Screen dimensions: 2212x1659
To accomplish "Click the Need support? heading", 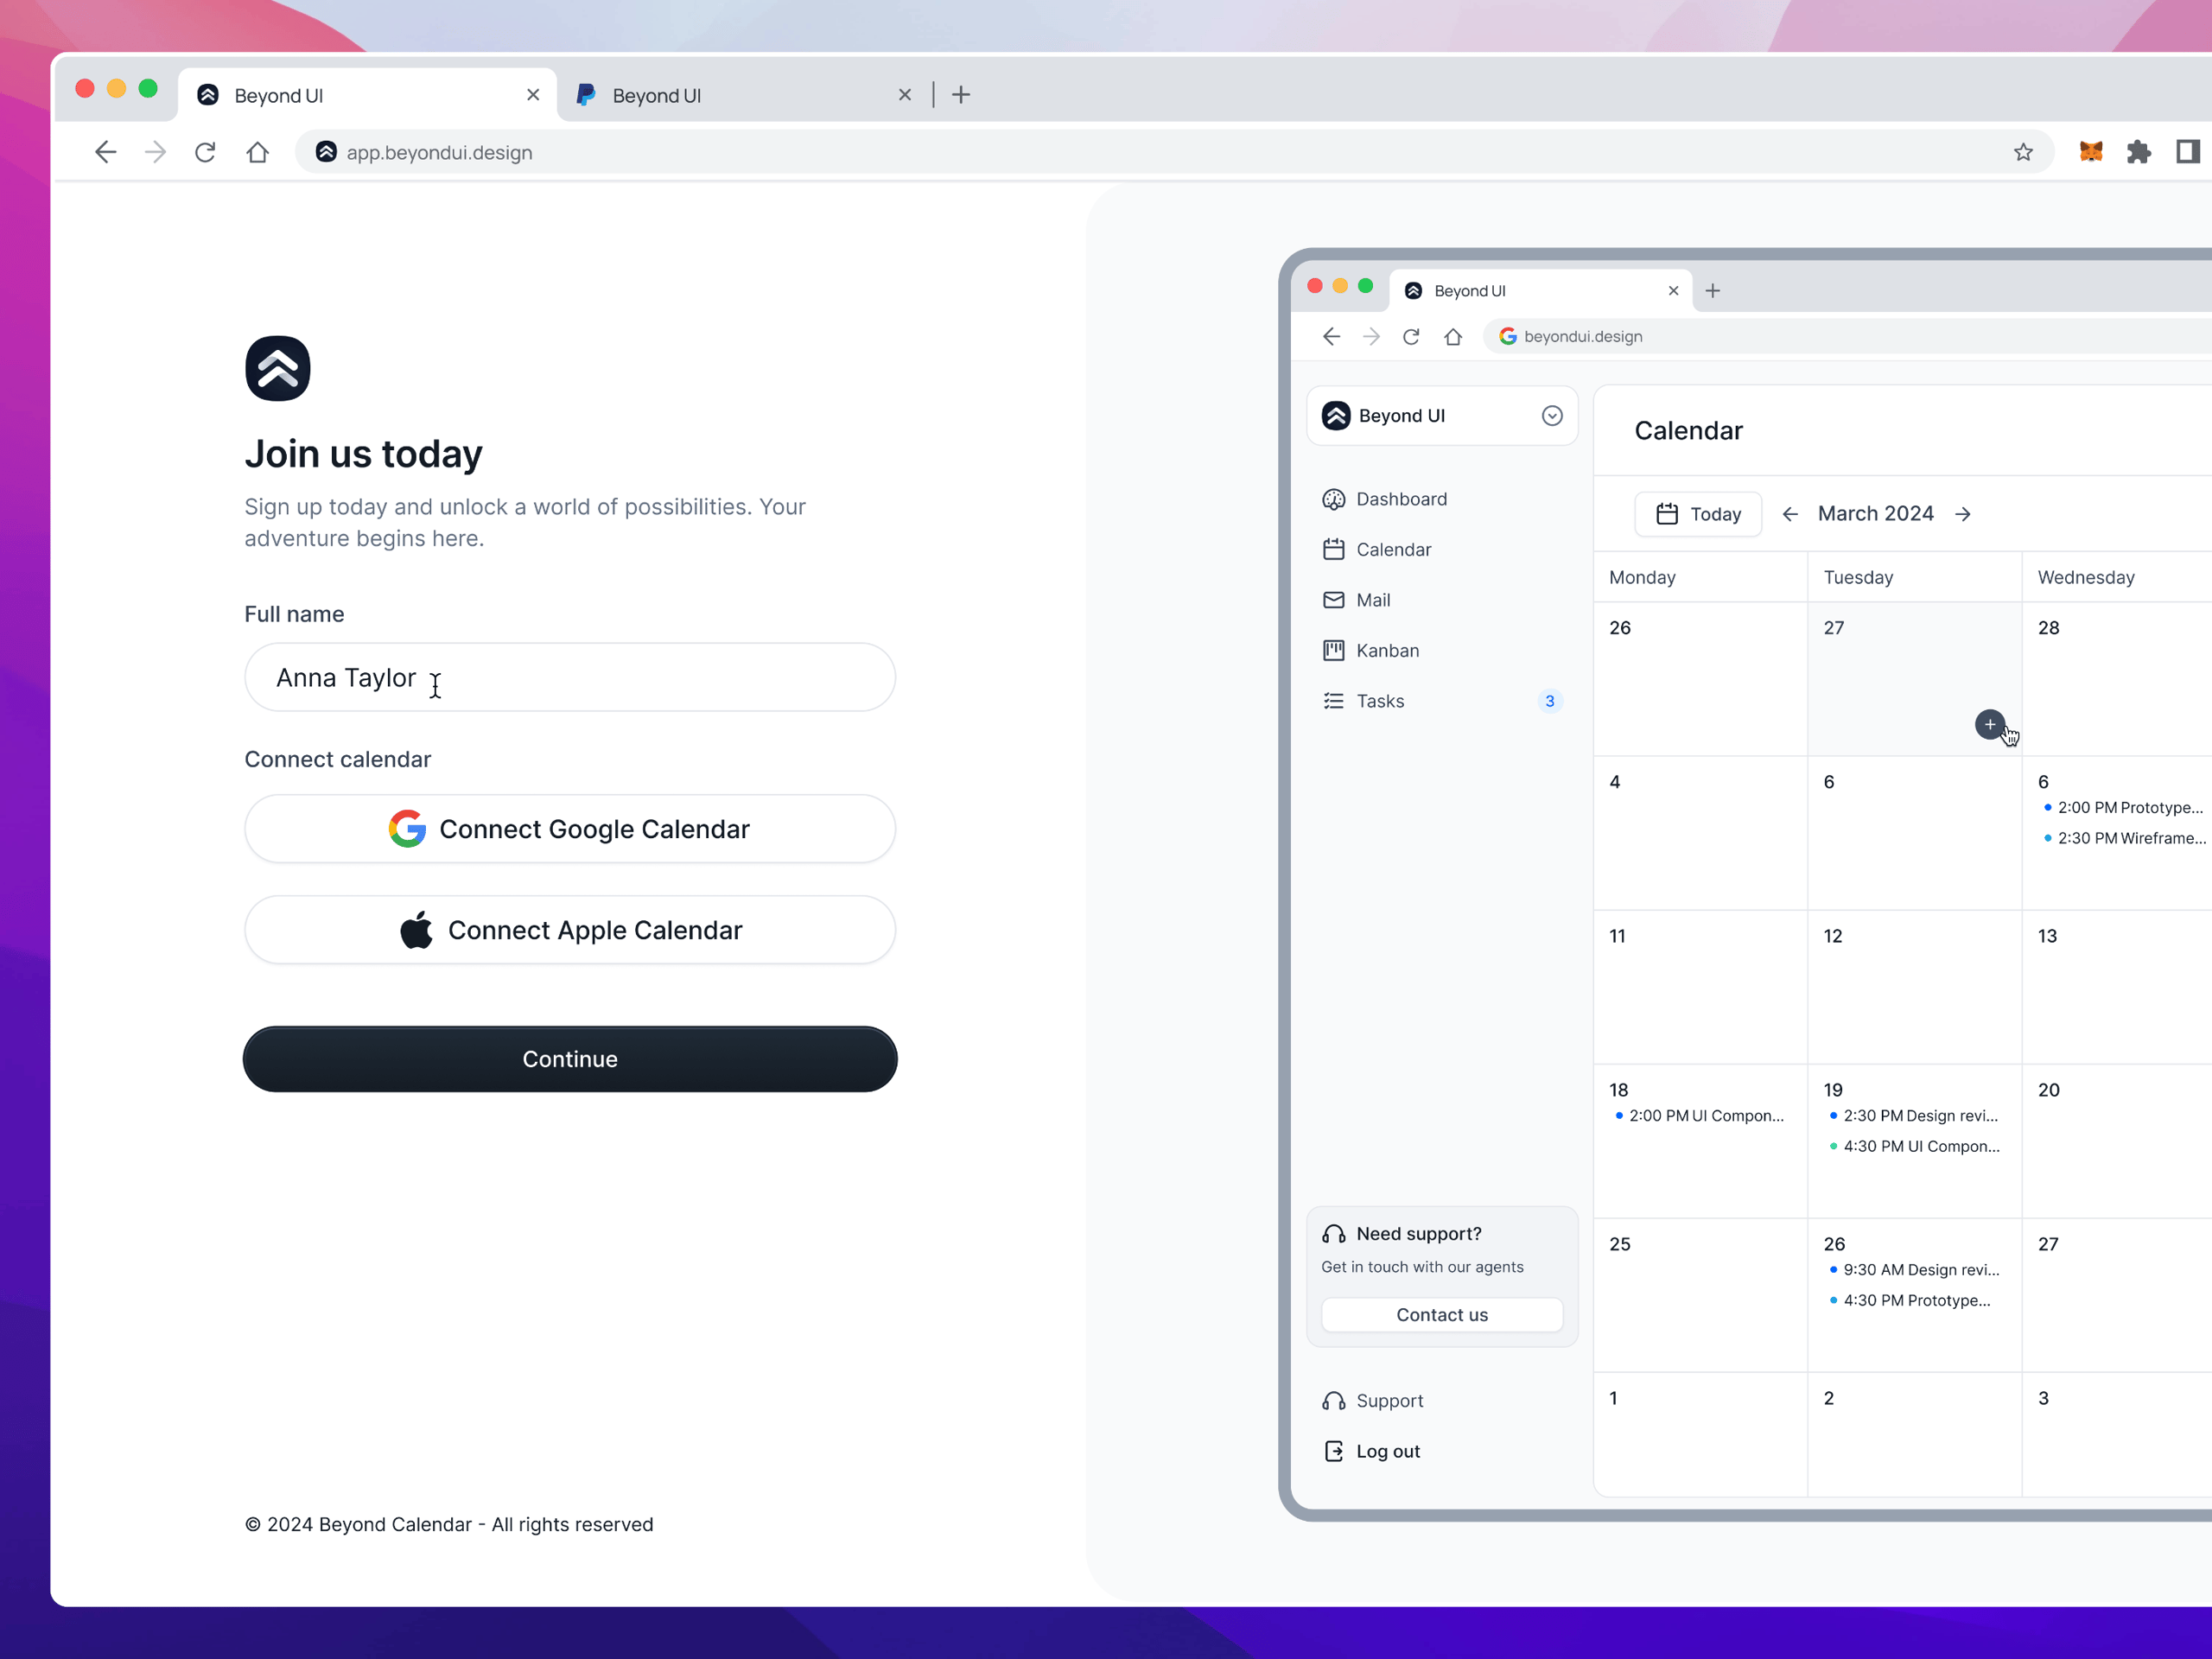I will point(1419,1234).
